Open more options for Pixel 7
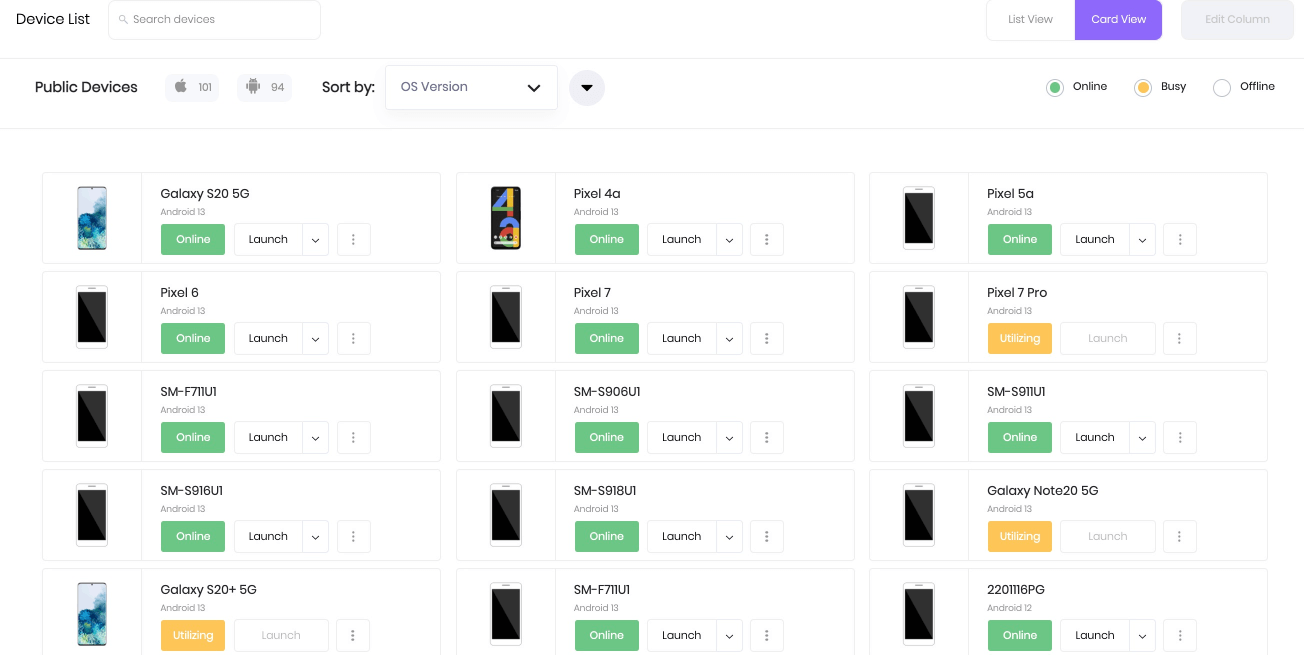 [x=767, y=339]
